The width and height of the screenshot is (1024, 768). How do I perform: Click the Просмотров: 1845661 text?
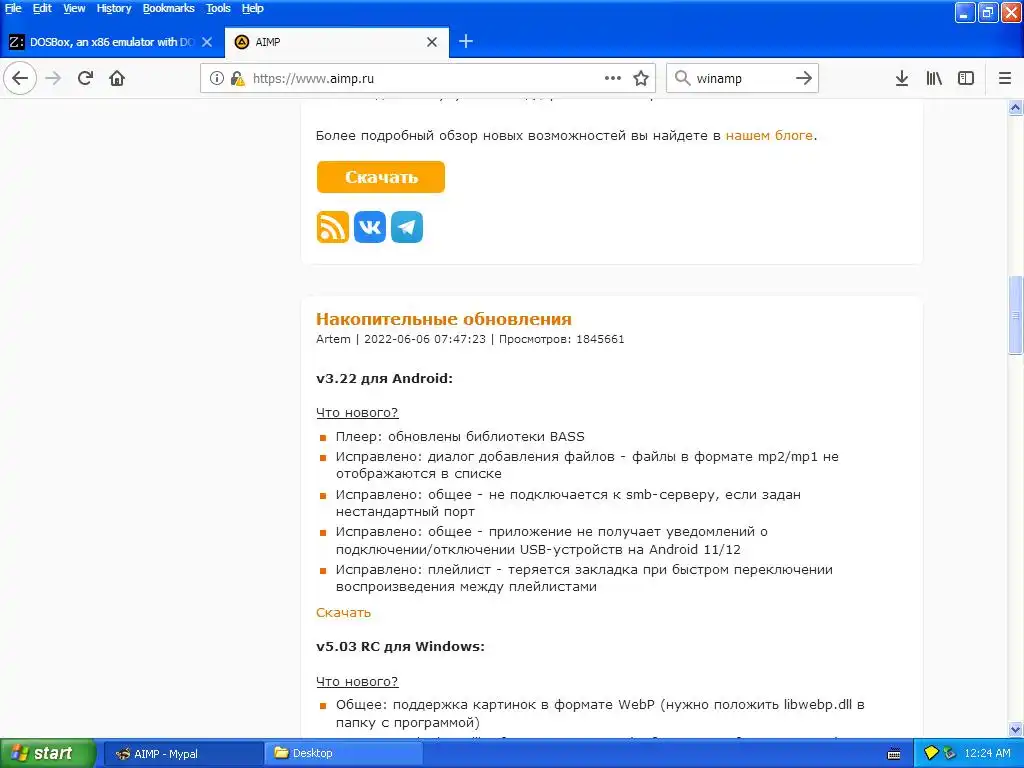tap(562, 339)
